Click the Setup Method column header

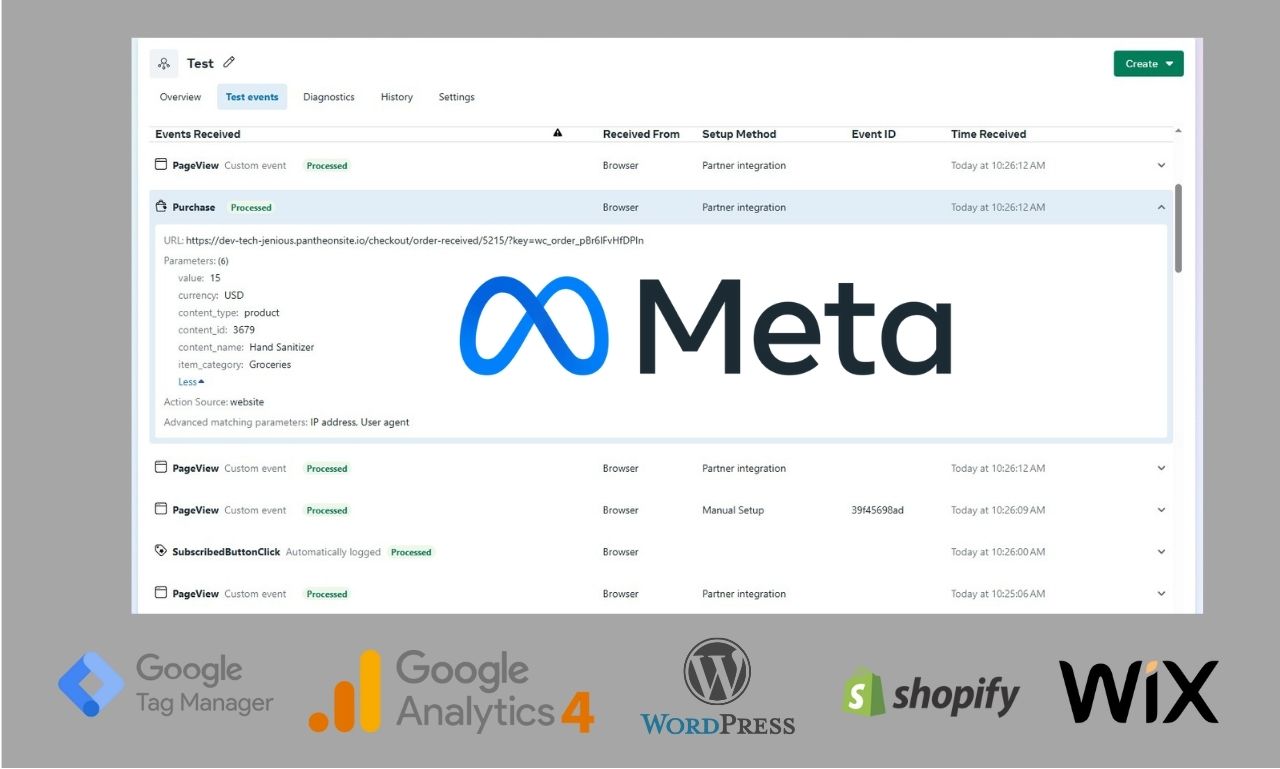pos(739,134)
